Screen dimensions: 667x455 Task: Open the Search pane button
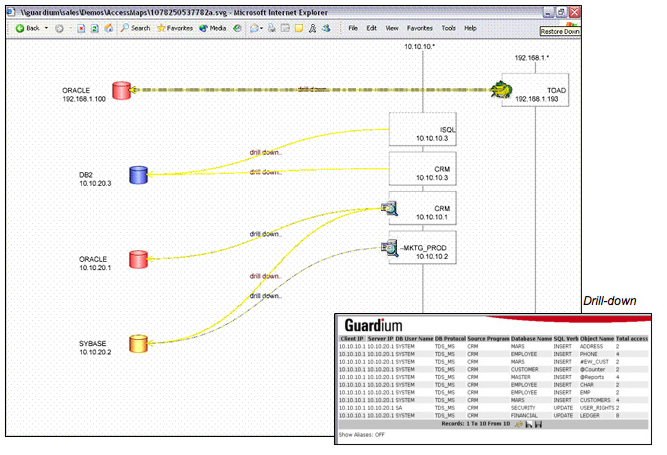[x=135, y=28]
